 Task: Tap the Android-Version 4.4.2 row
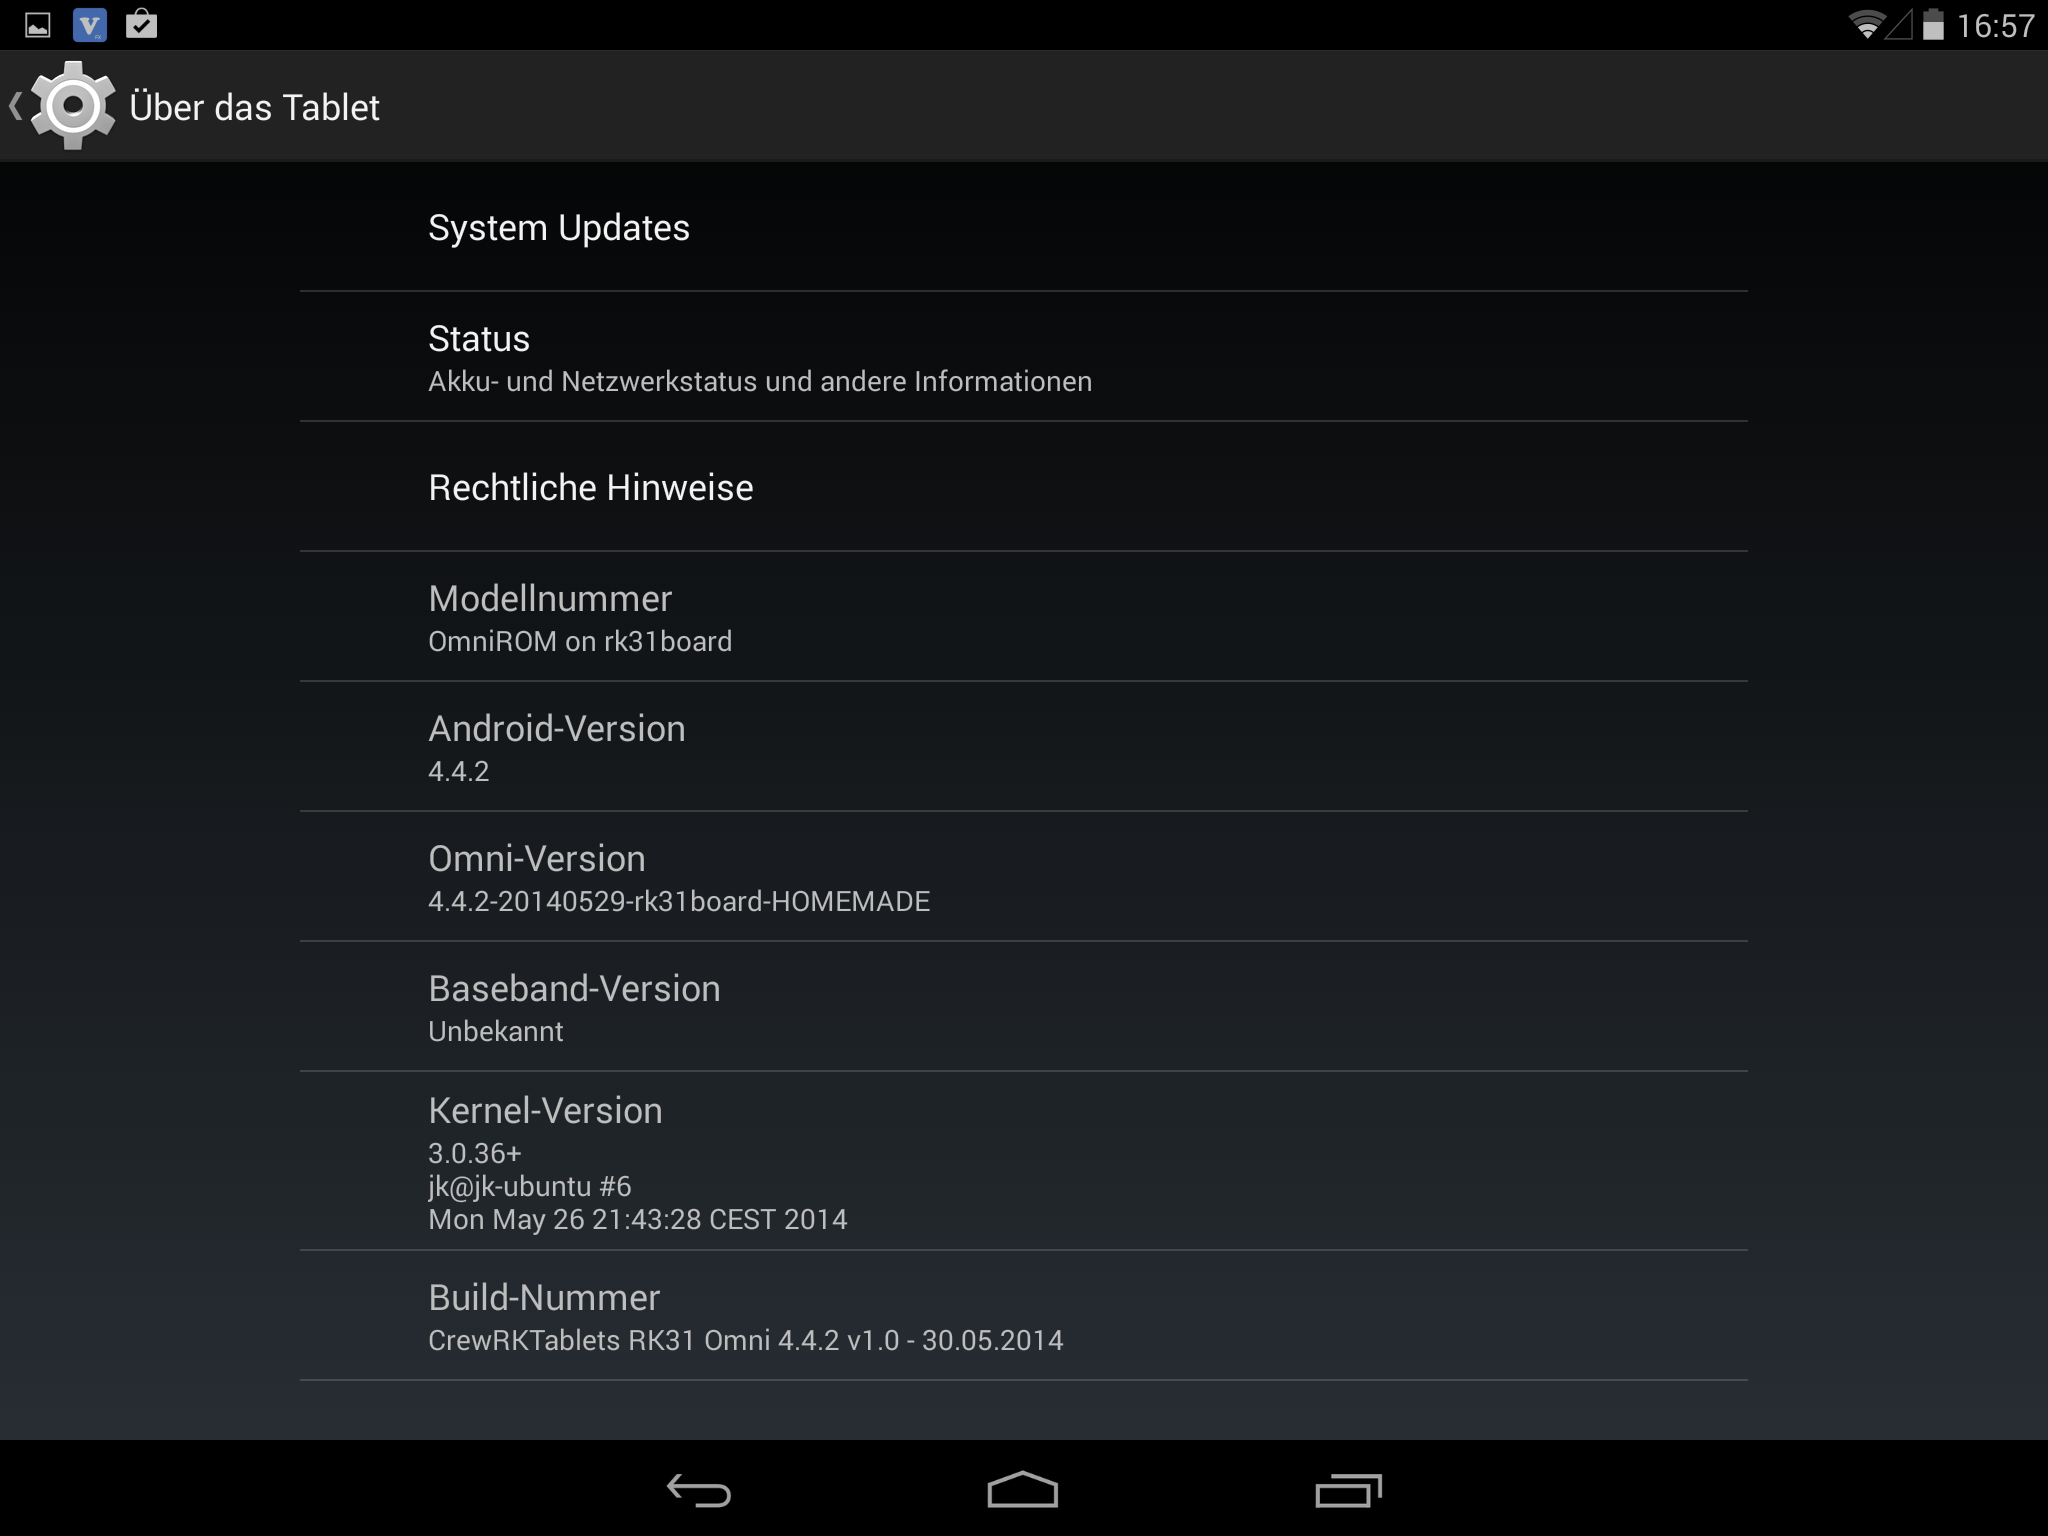pos(1023,747)
